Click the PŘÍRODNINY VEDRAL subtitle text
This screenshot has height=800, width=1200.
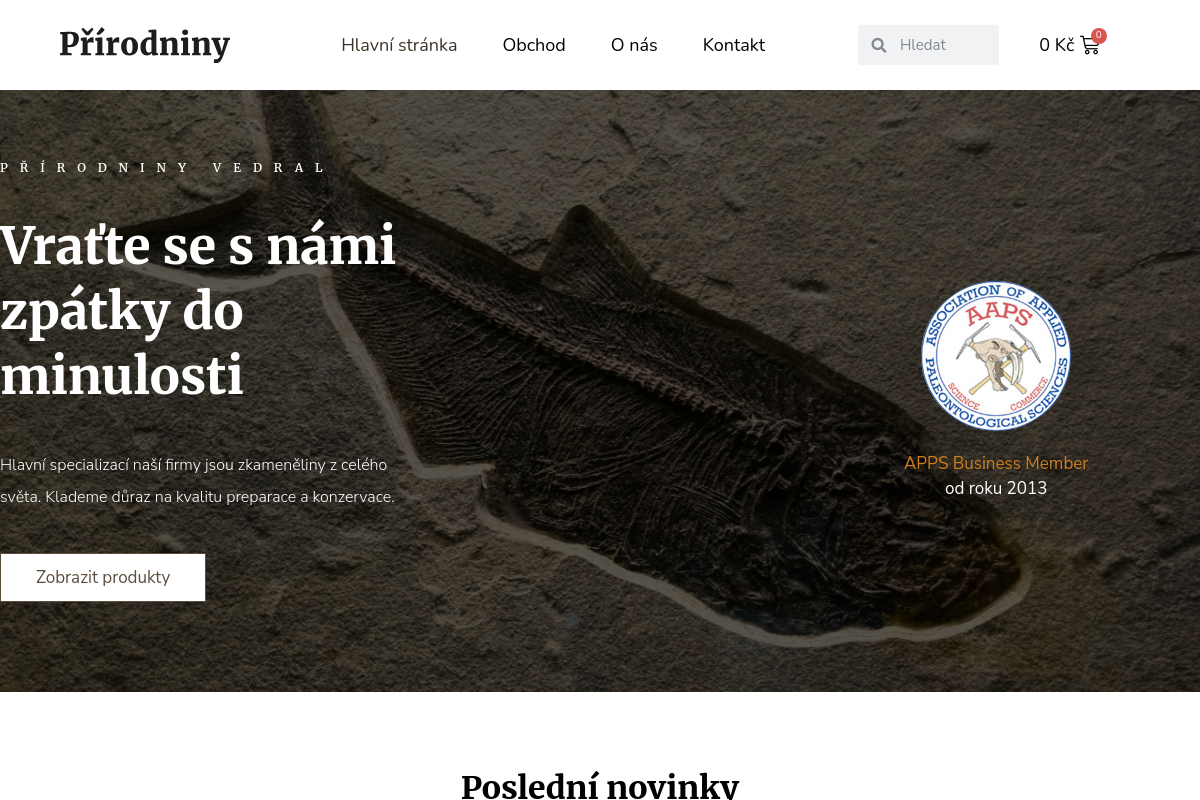click(163, 168)
